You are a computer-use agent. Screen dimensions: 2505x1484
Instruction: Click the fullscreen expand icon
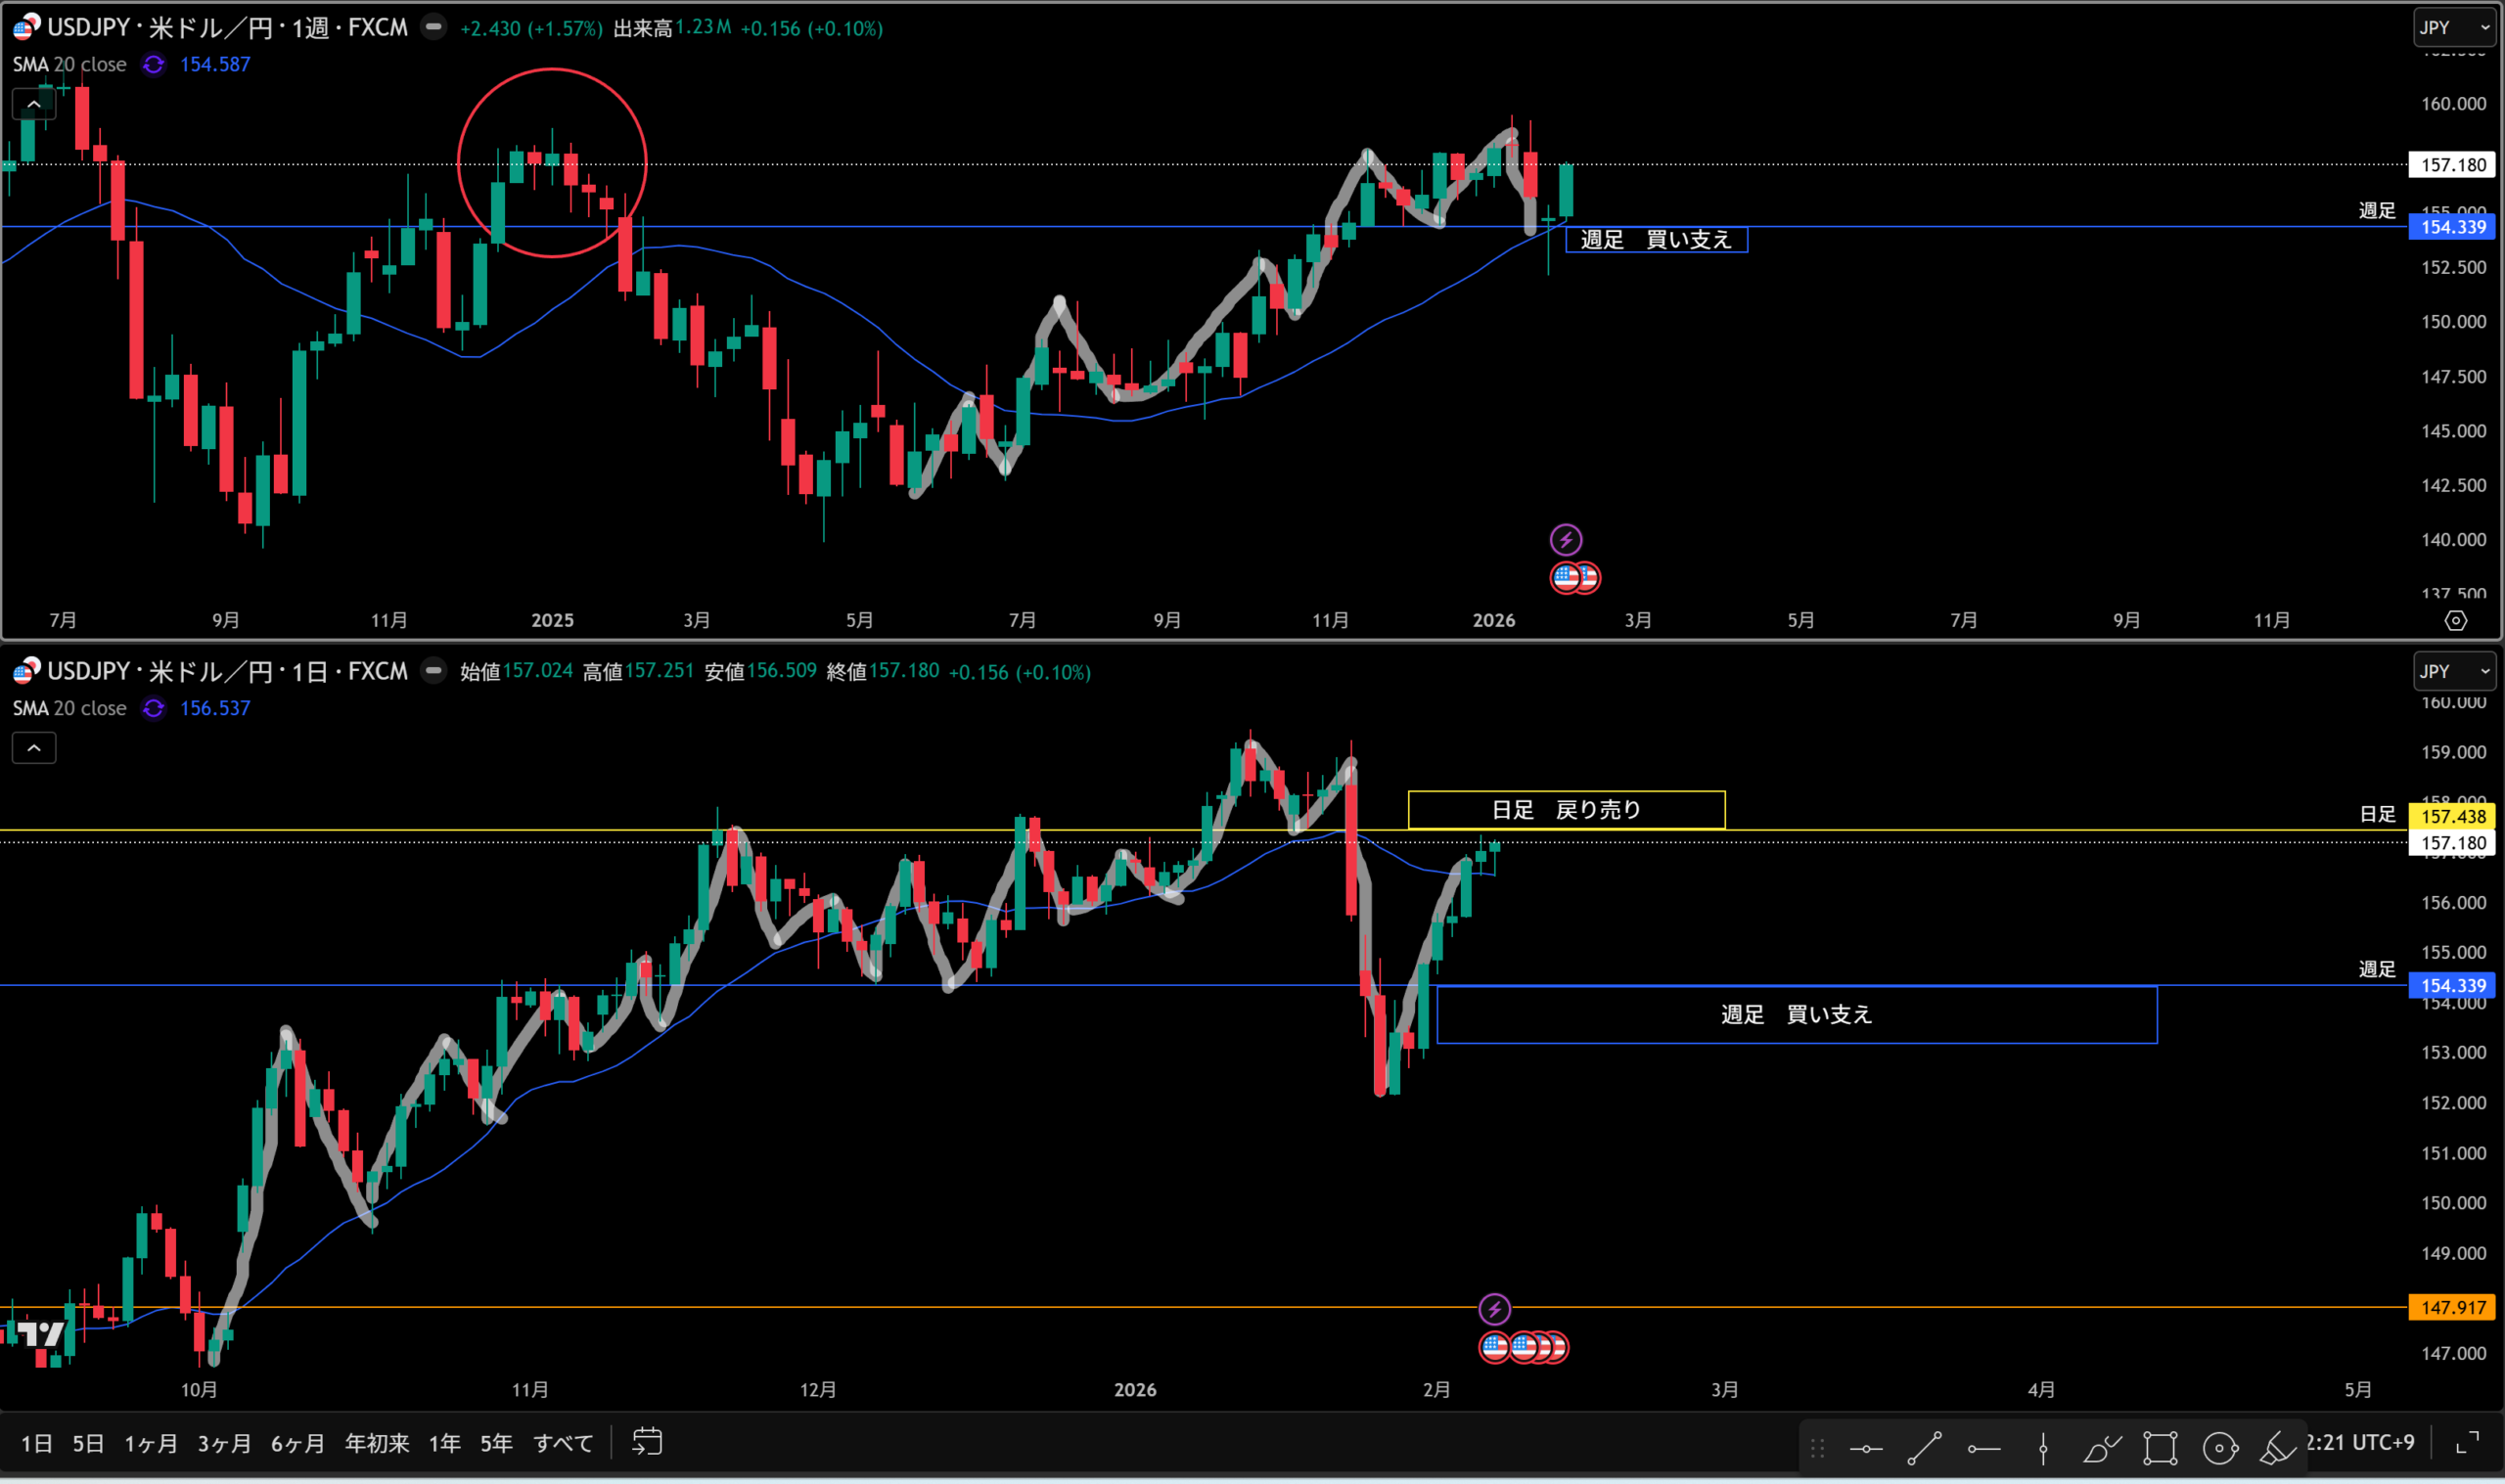[x=2468, y=1442]
